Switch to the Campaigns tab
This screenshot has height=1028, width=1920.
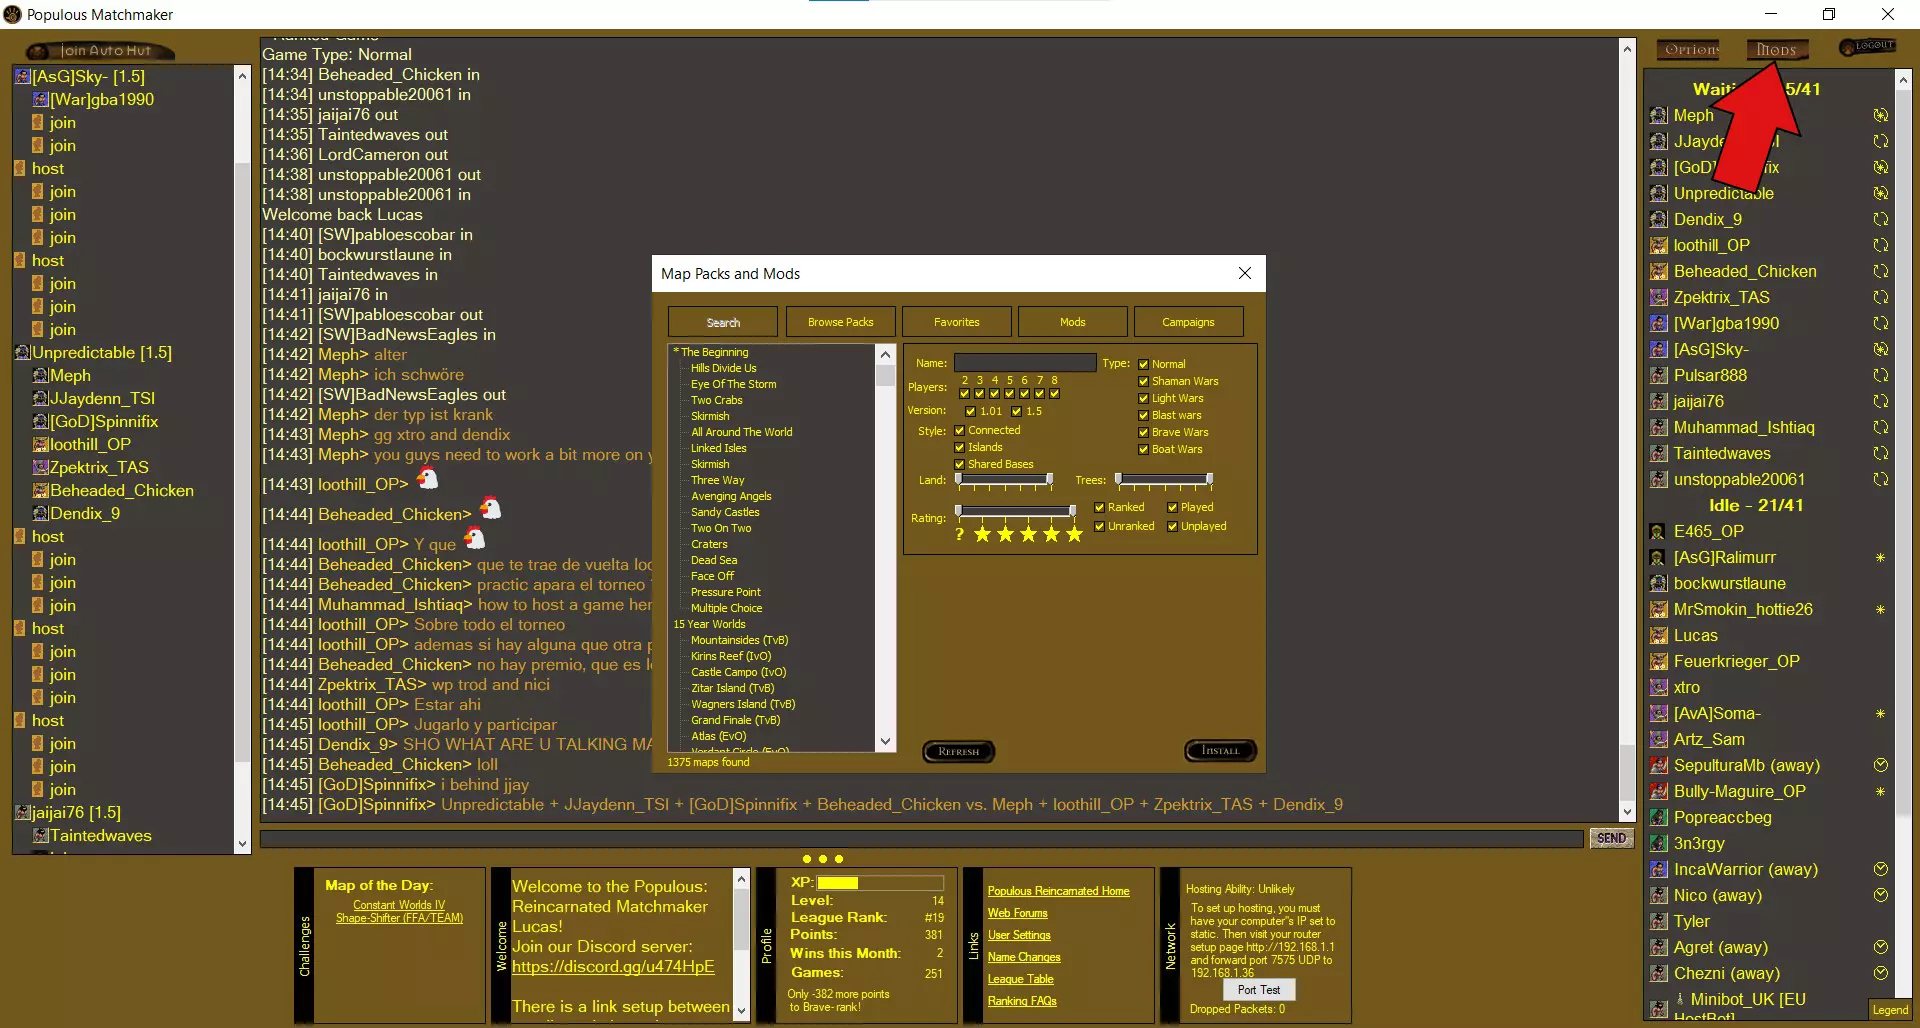(x=1188, y=323)
